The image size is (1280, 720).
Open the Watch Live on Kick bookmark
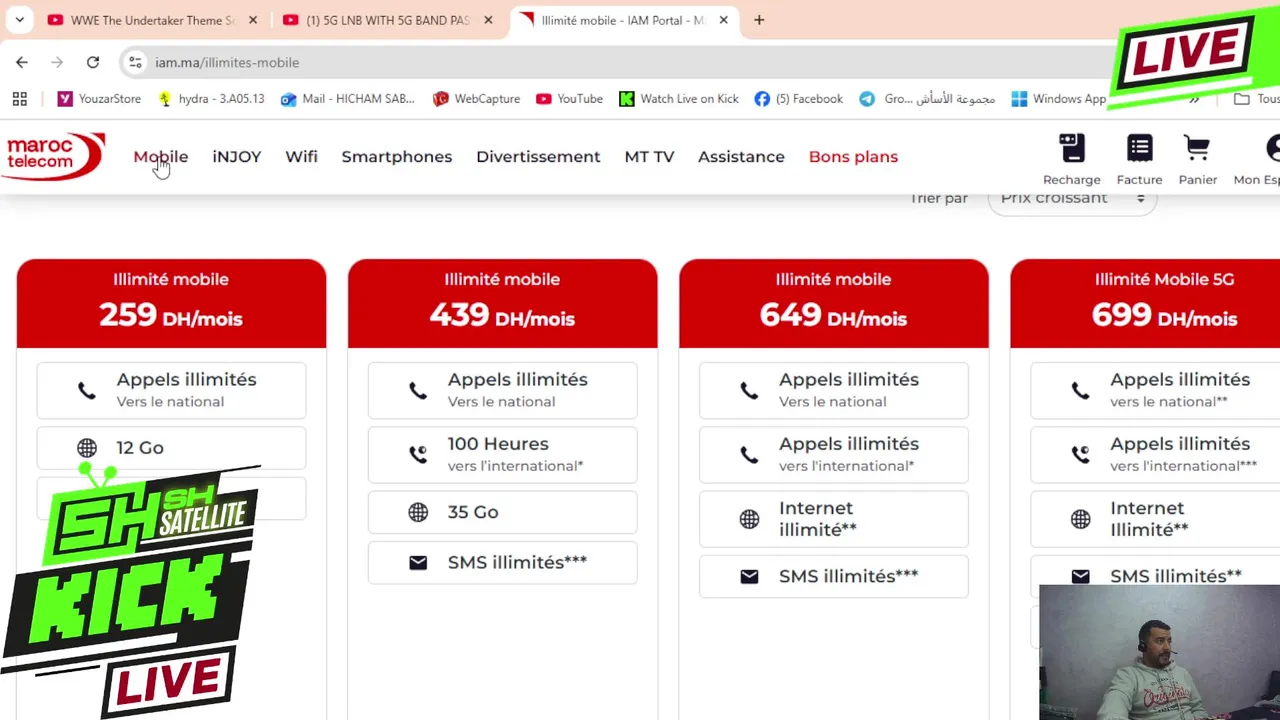coord(679,99)
